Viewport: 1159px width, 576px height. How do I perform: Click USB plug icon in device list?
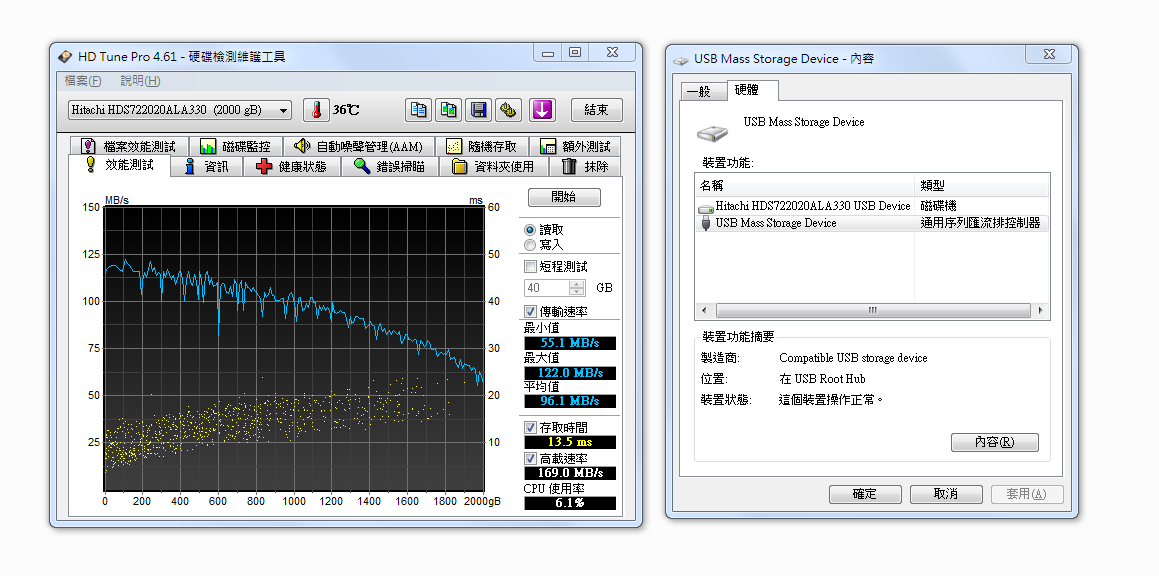pyautogui.click(x=706, y=223)
